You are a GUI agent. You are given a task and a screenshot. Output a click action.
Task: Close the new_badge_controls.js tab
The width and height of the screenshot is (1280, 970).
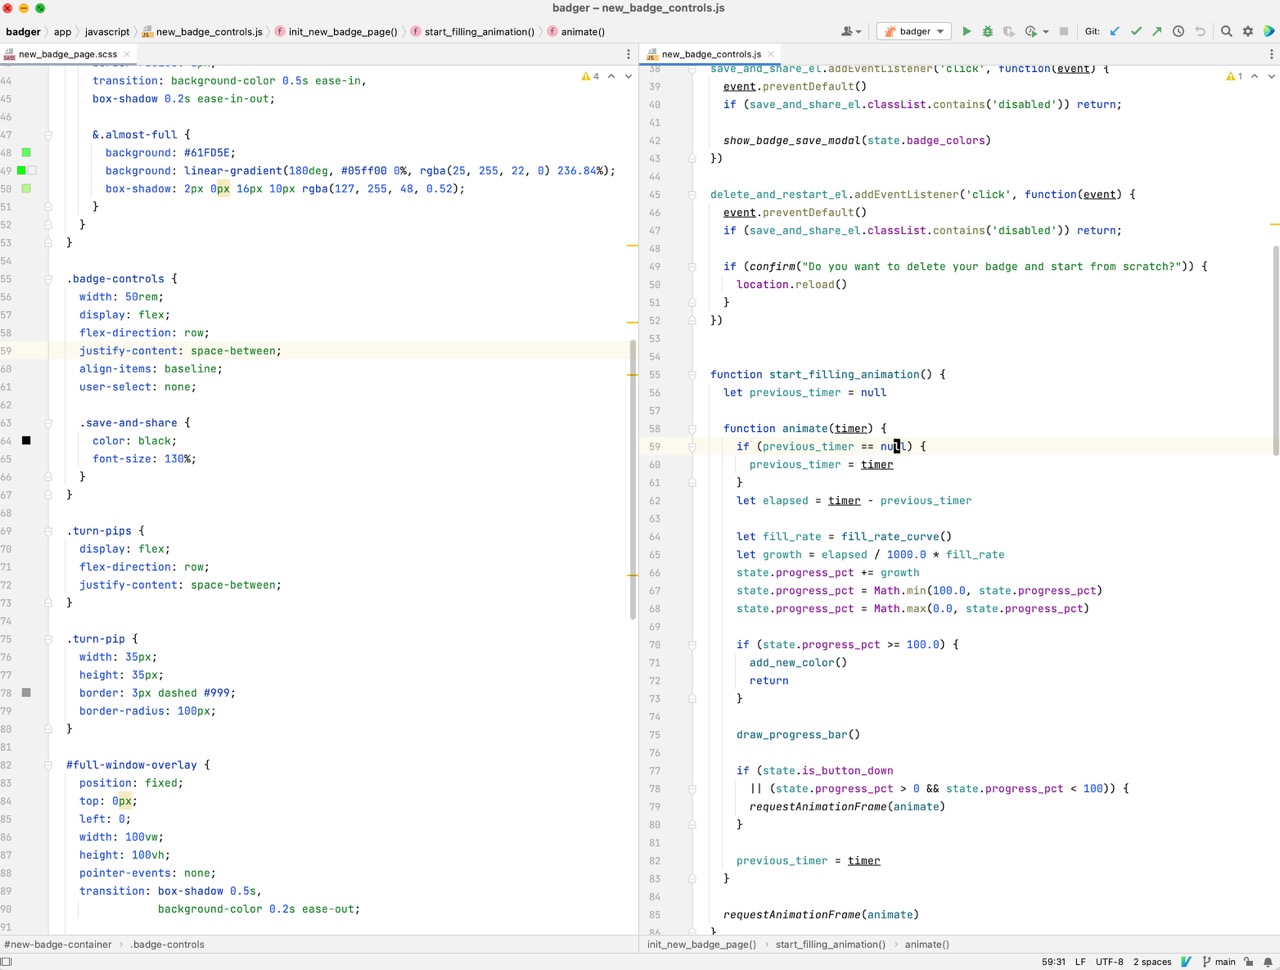[771, 54]
